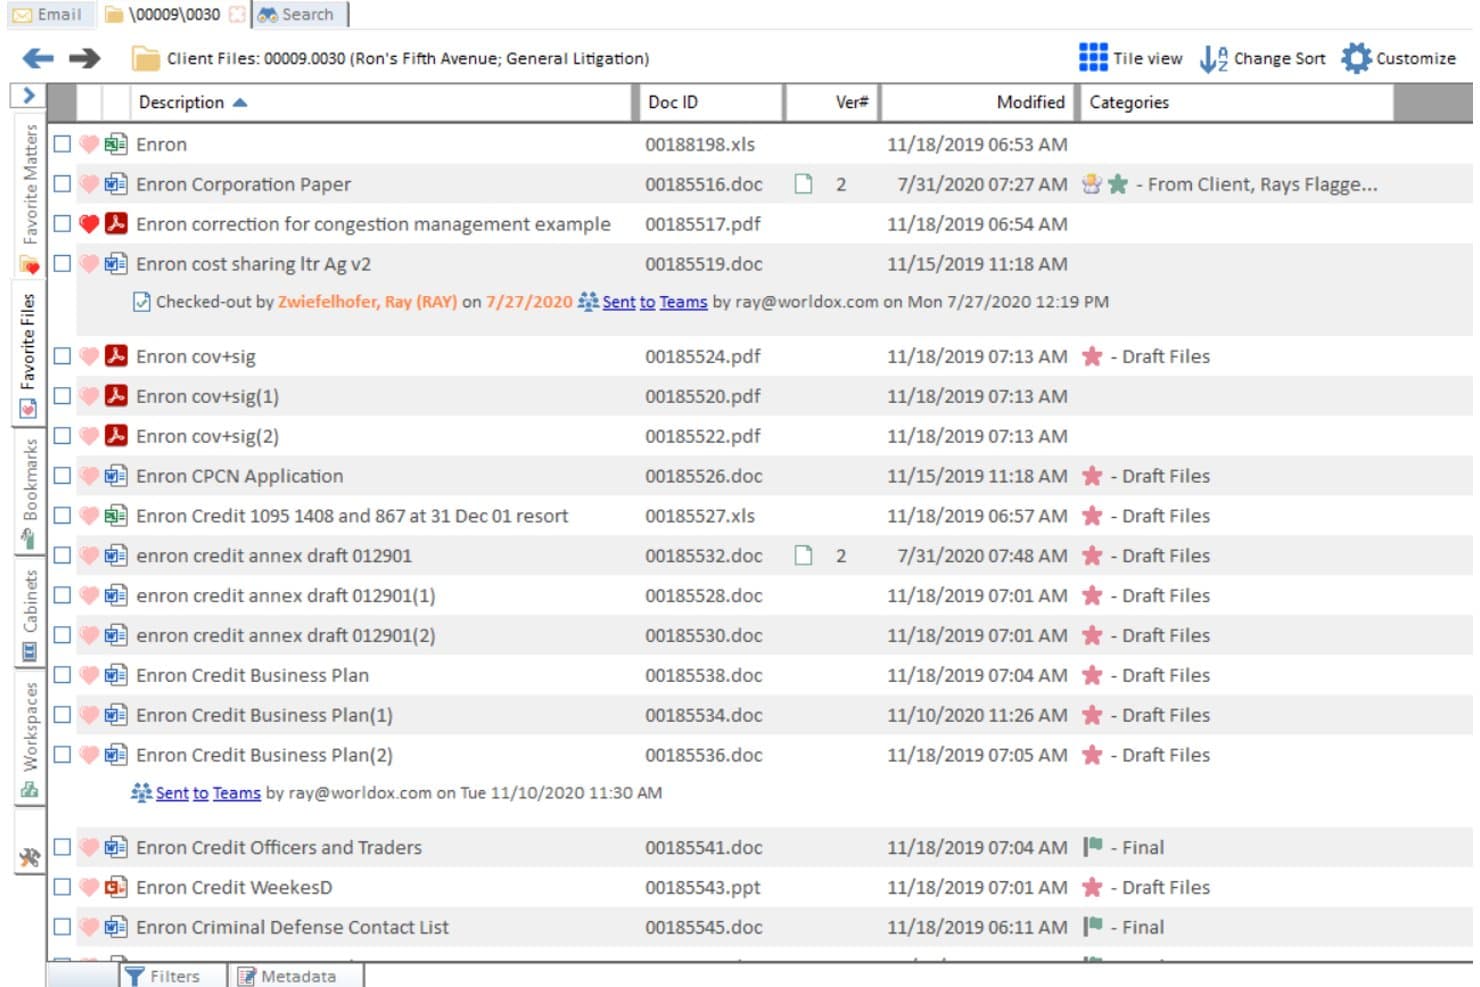
Task: Click the star for Enron cov+sig Draft Files
Action: click(1092, 356)
